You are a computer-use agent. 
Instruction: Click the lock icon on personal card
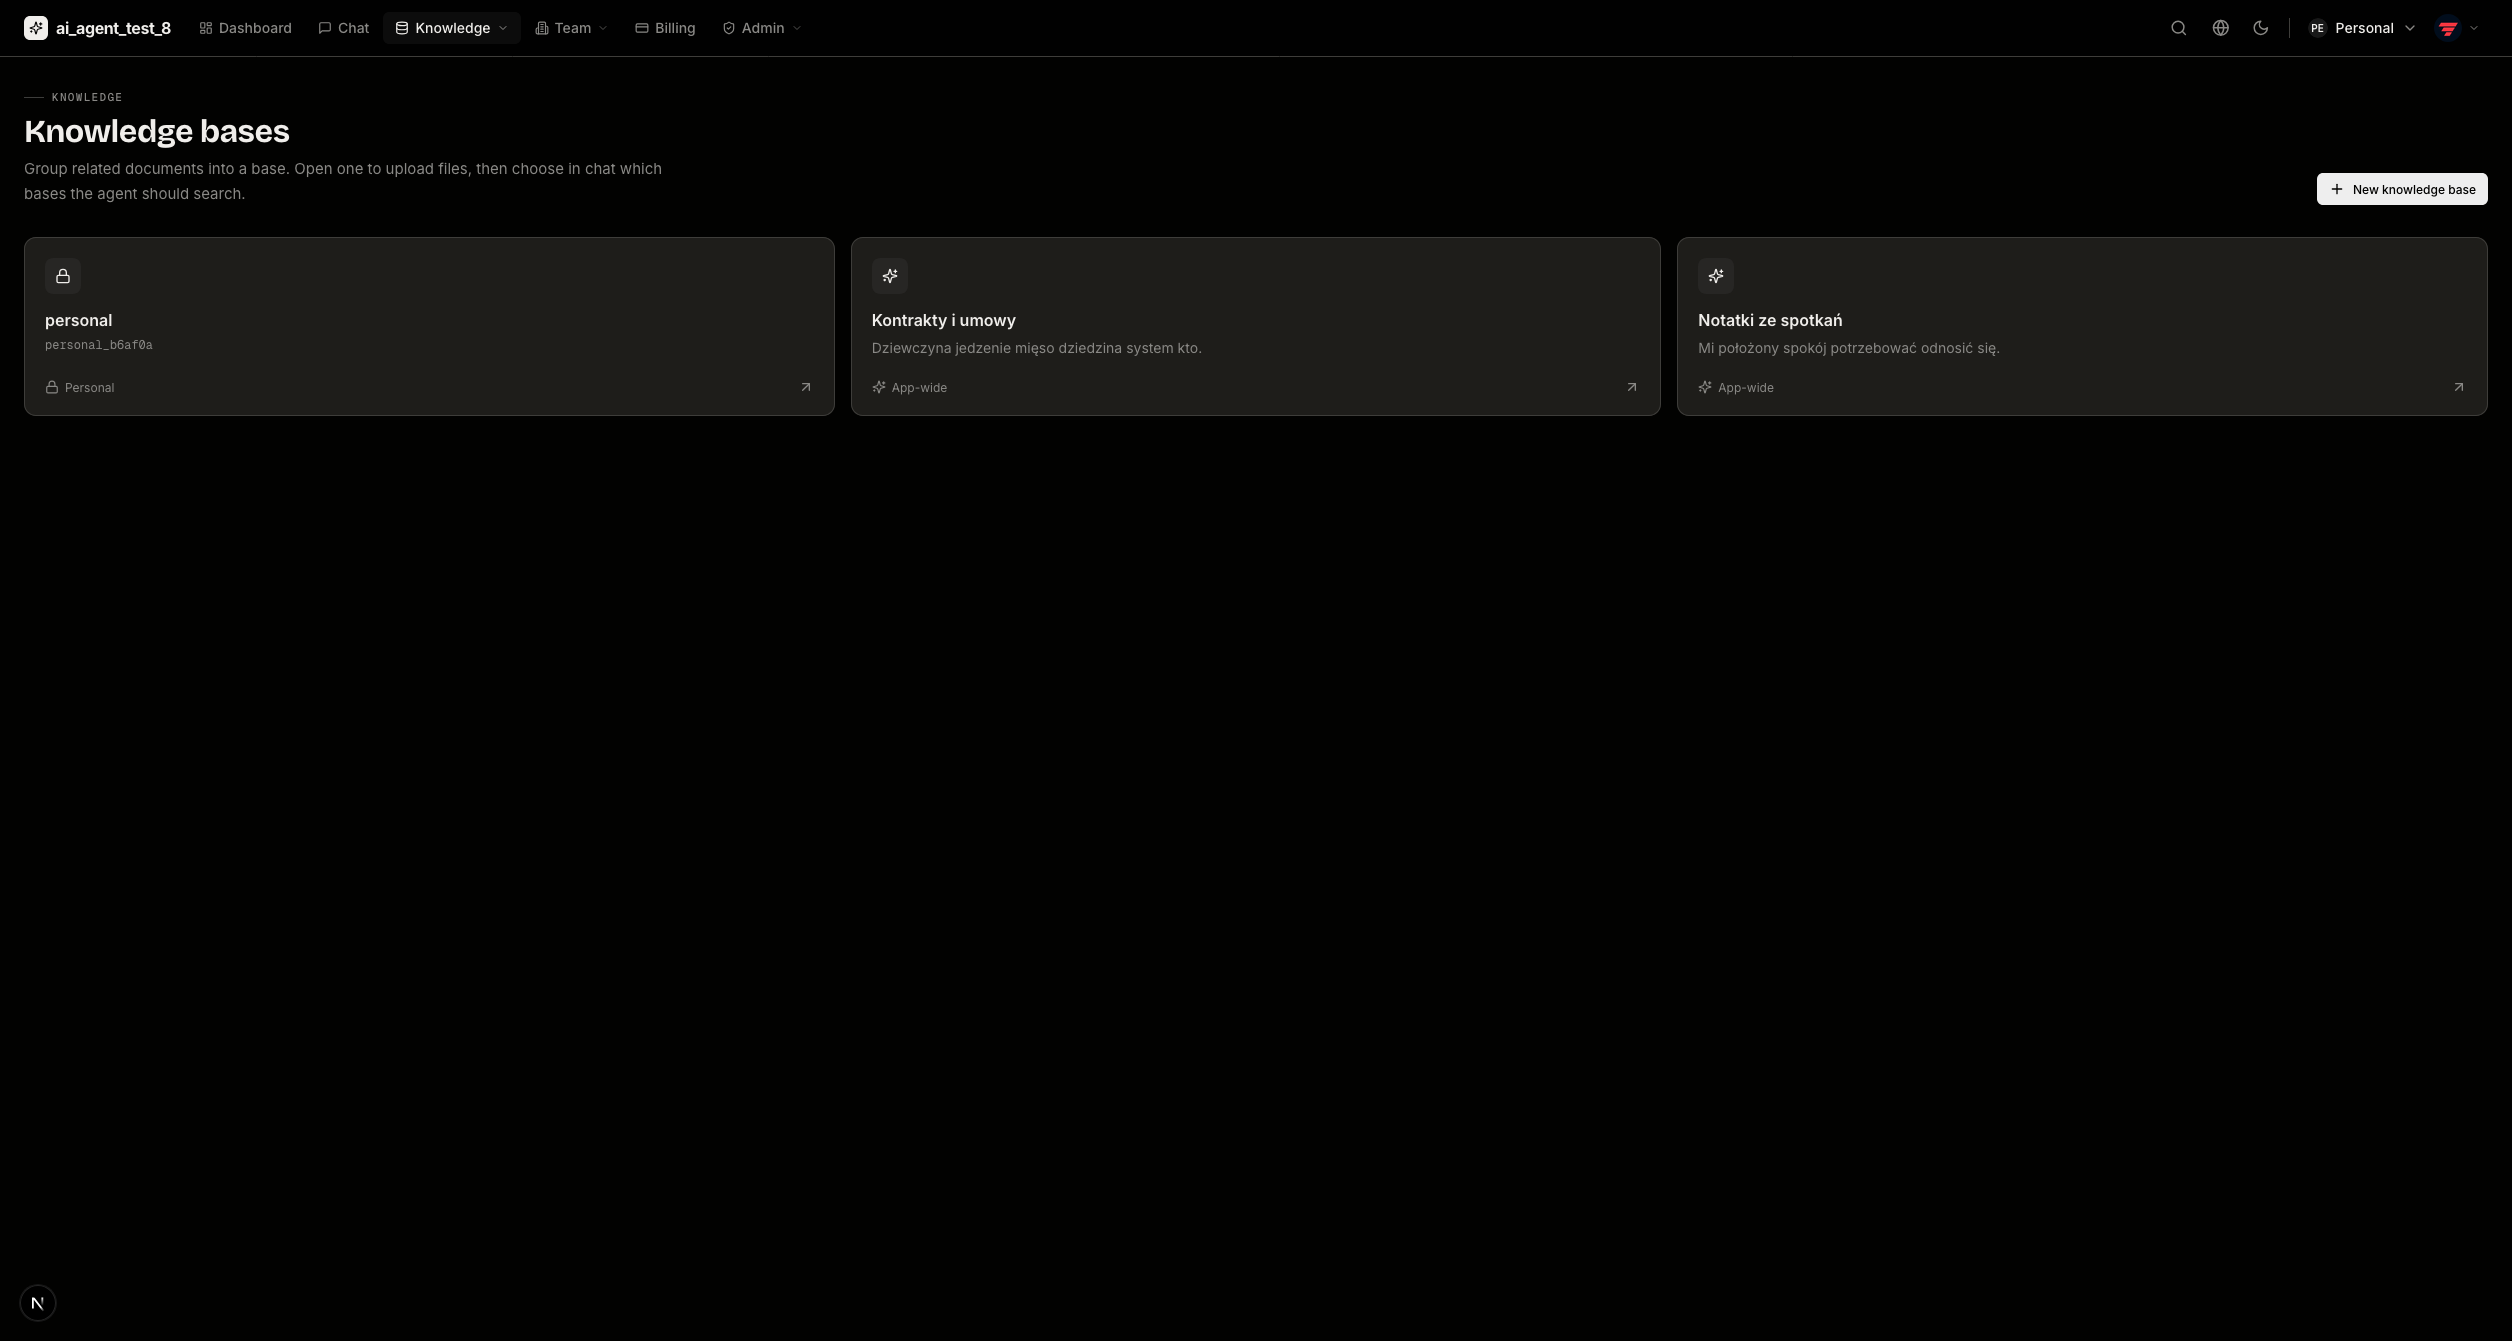pos(63,276)
